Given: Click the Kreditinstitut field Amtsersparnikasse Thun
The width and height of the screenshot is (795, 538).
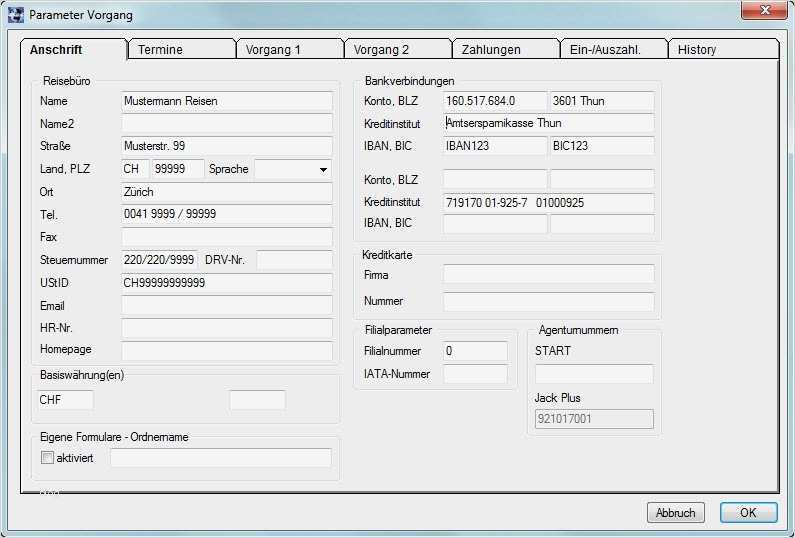Looking at the screenshot, I should point(549,123).
